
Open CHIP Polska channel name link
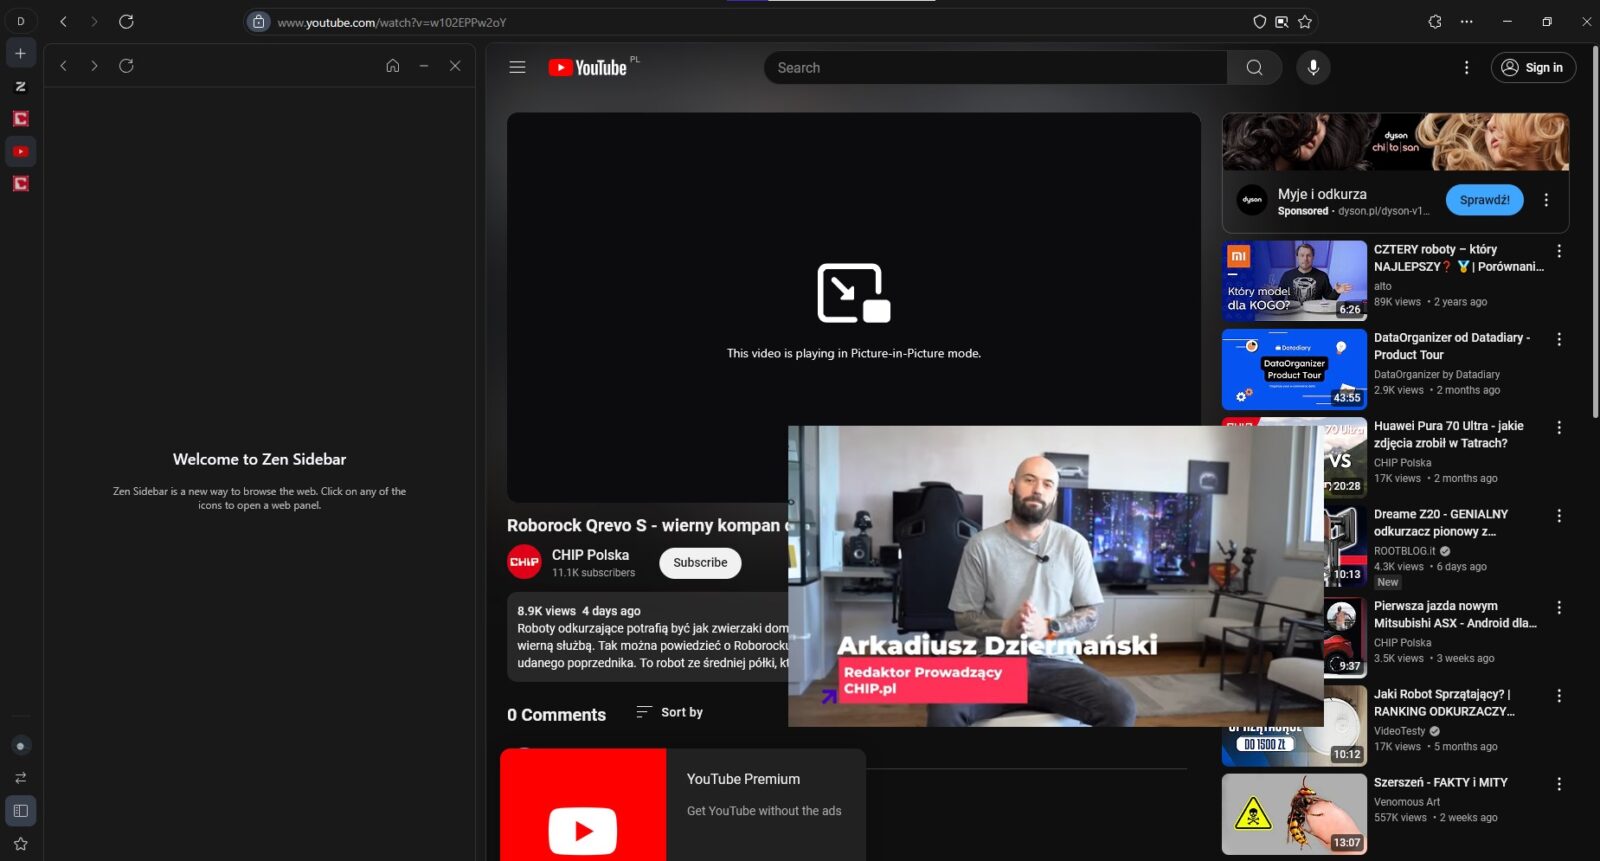click(590, 554)
